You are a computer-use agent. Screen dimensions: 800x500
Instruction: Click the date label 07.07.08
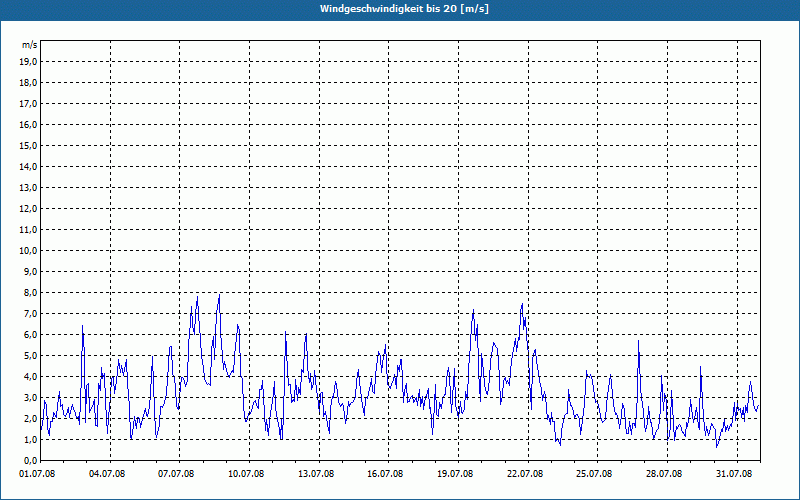176,474
